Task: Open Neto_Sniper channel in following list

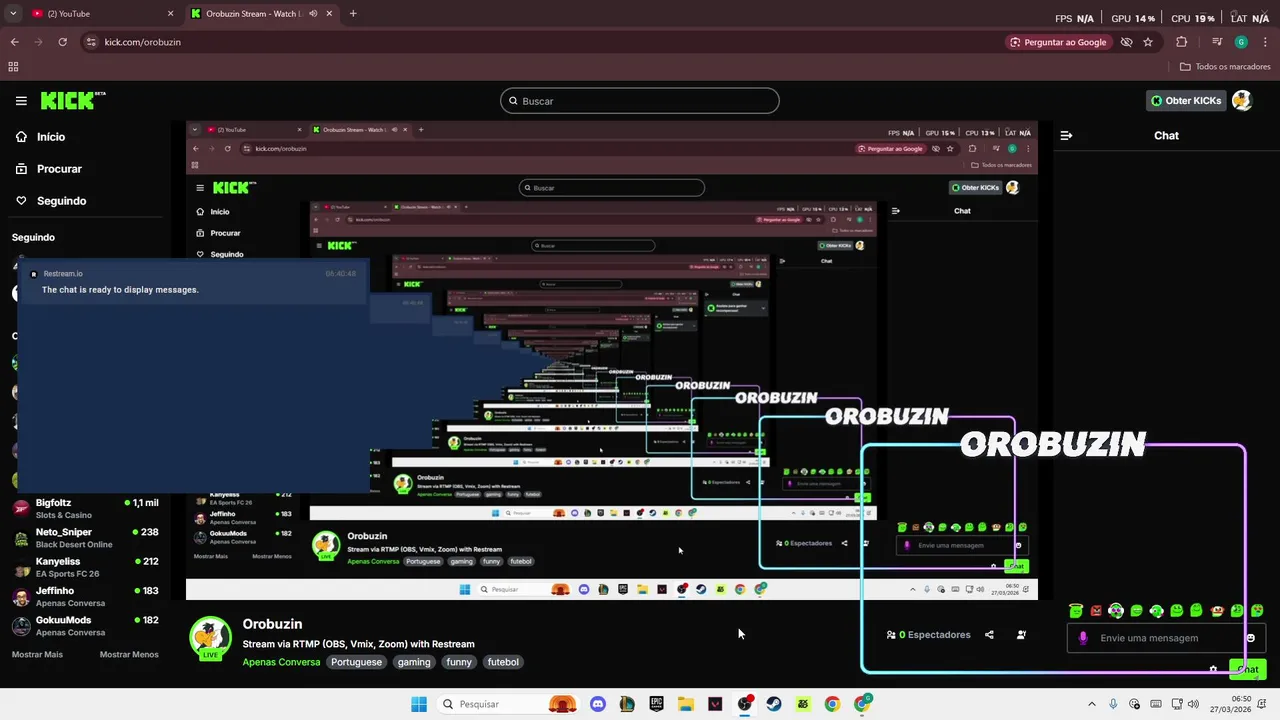Action: 85,538
